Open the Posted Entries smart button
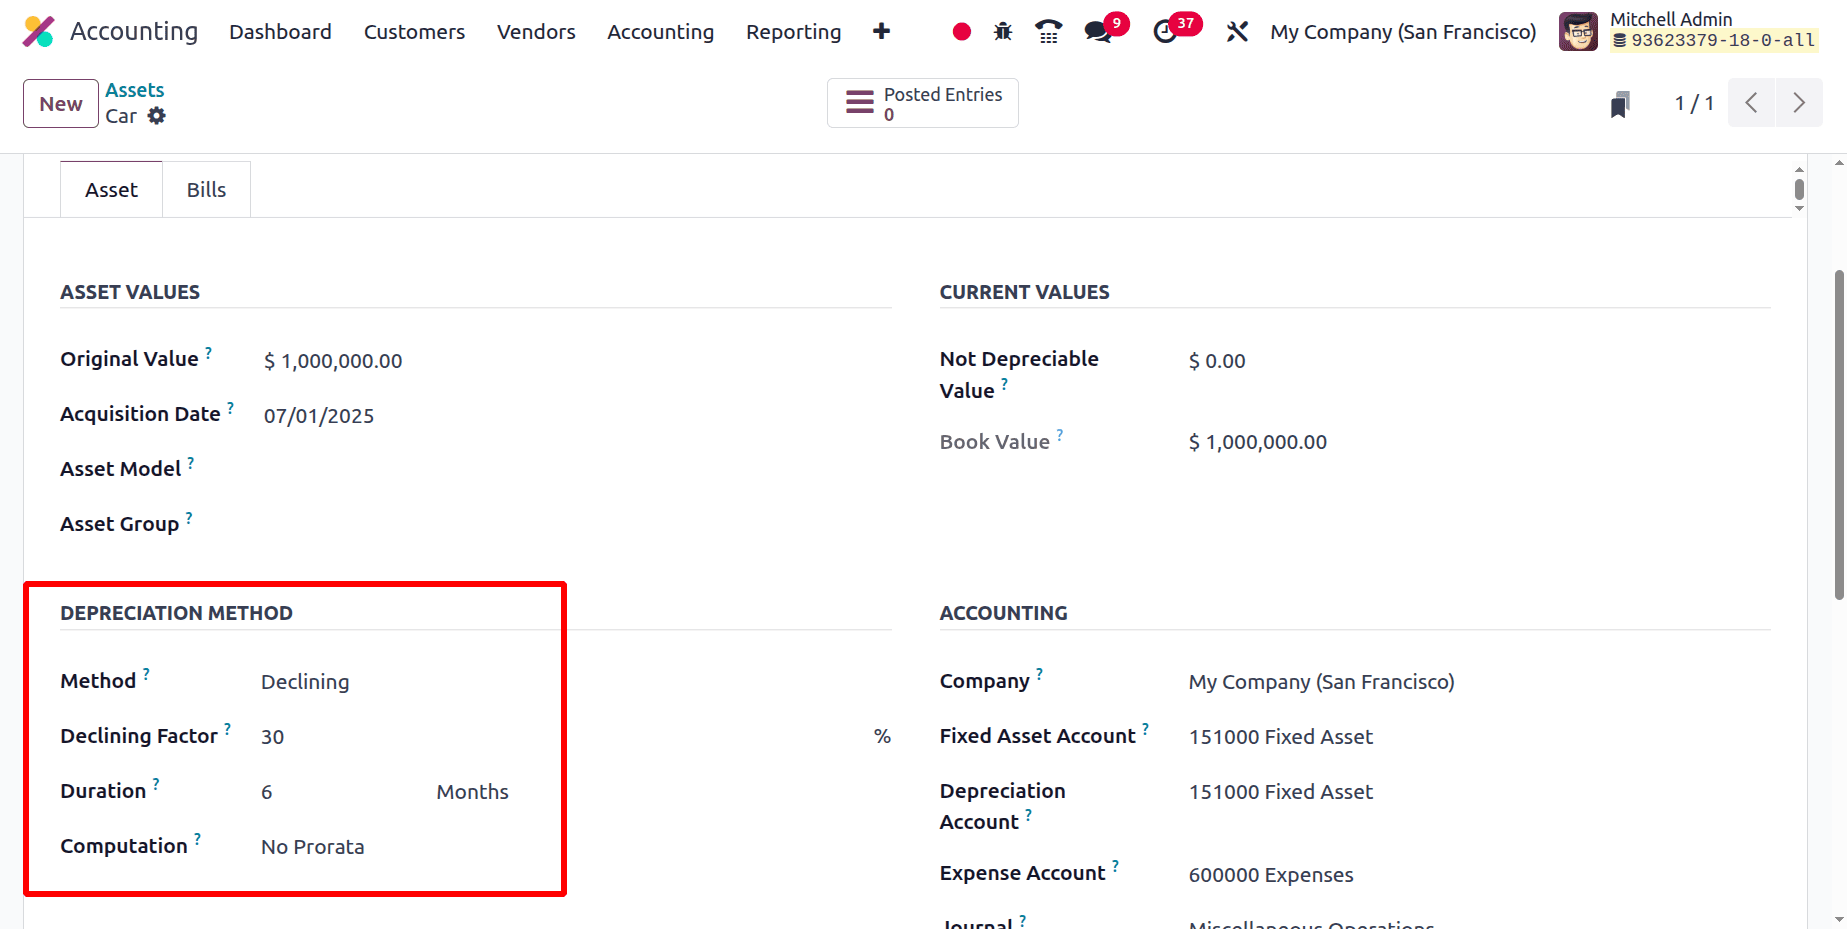Viewport: 1847px width, 929px height. 921,103
